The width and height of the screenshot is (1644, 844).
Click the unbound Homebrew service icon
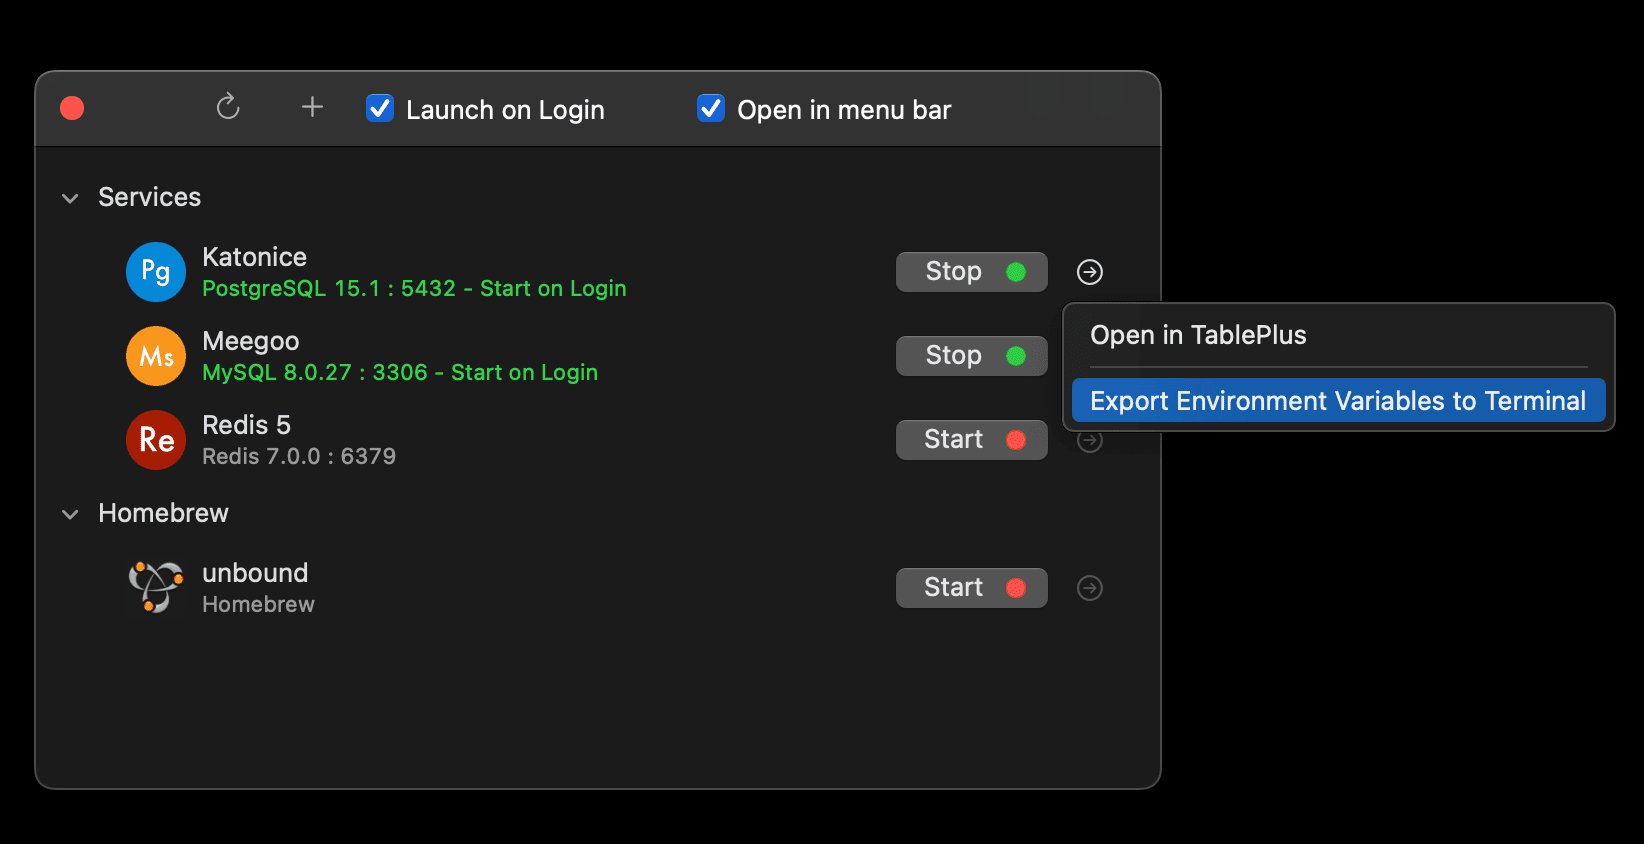(x=156, y=587)
